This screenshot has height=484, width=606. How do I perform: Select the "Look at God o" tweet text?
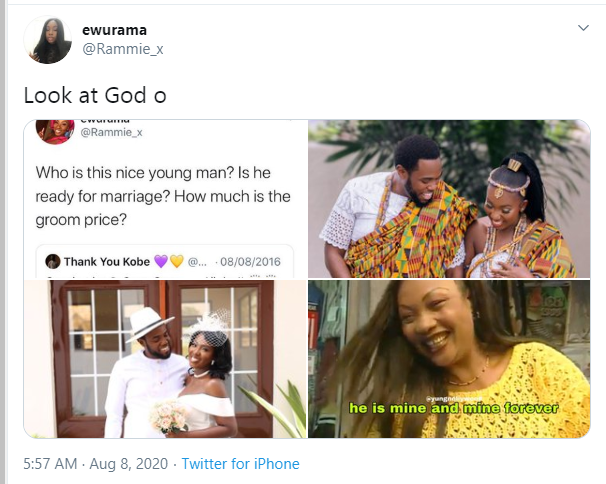click(x=95, y=95)
